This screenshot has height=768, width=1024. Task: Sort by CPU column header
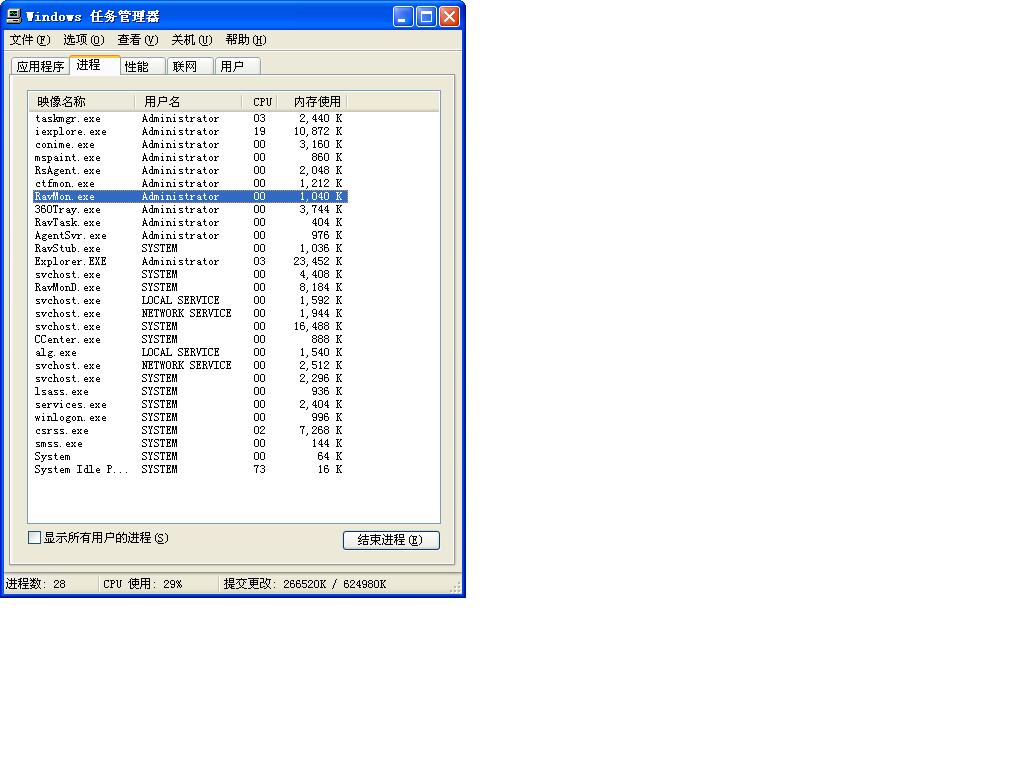[x=260, y=102]
